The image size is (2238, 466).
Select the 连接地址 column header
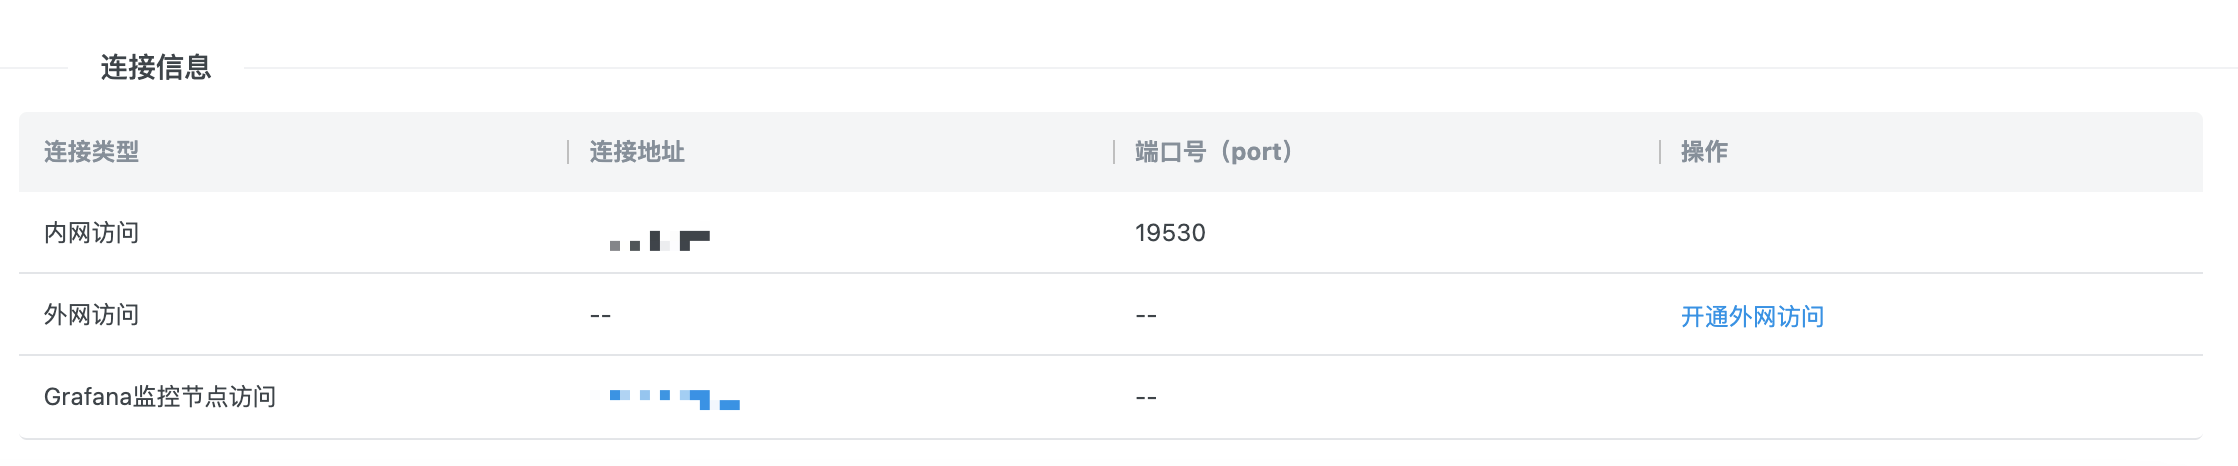637,152
